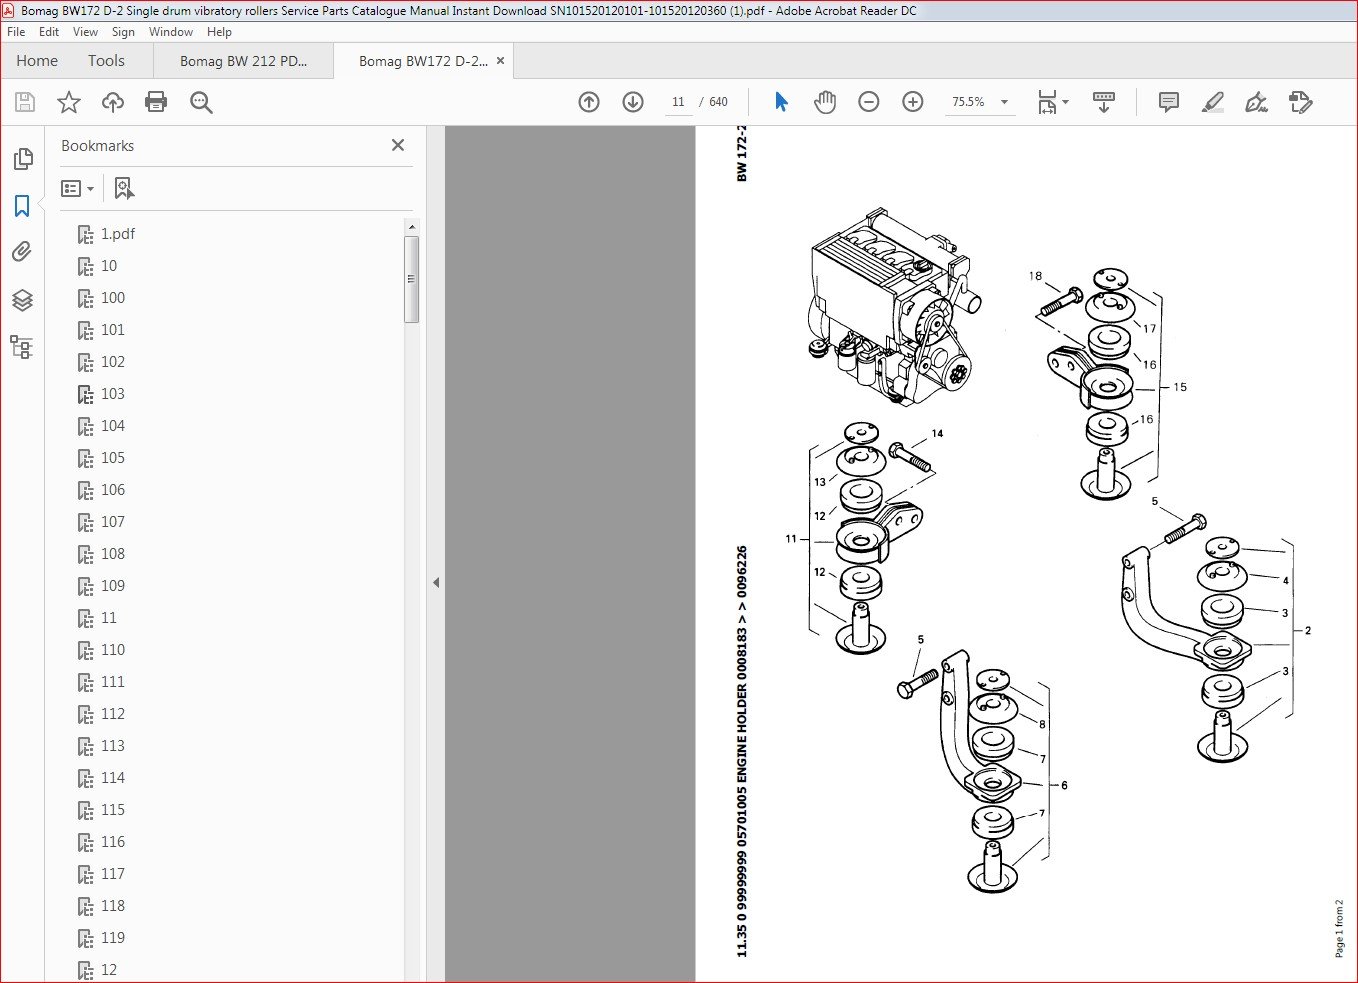The image size is (1358, 983).
Task: Enable scrolling read mode icon
Action: (x=1104, y=102)
